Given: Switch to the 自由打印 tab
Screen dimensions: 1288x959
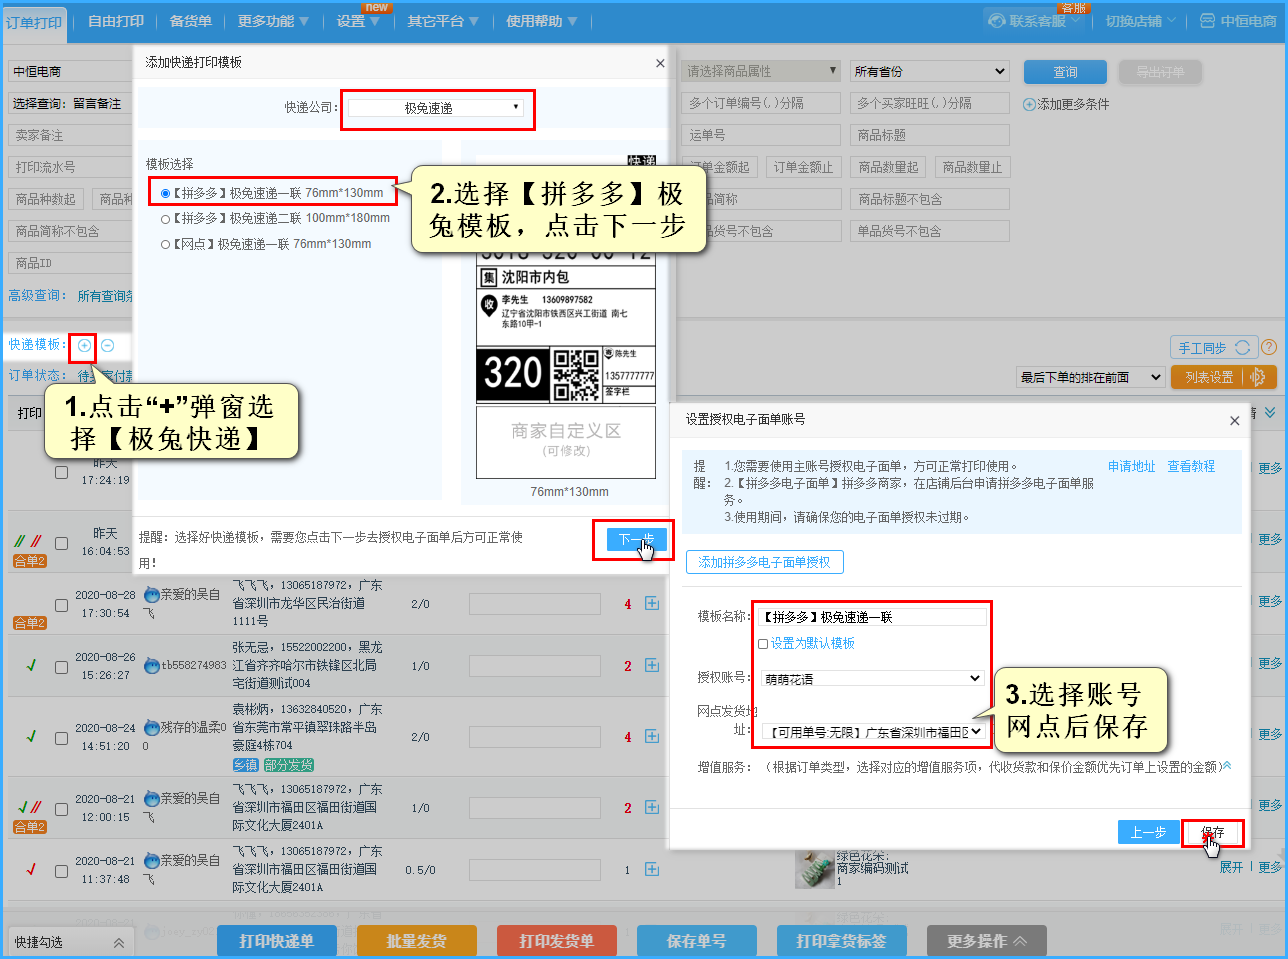Looking at the screenshot, I should click(x=116, y=21).
